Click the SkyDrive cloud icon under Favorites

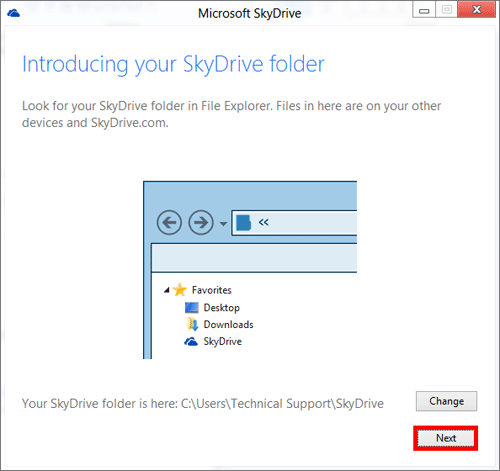(191, 341)
